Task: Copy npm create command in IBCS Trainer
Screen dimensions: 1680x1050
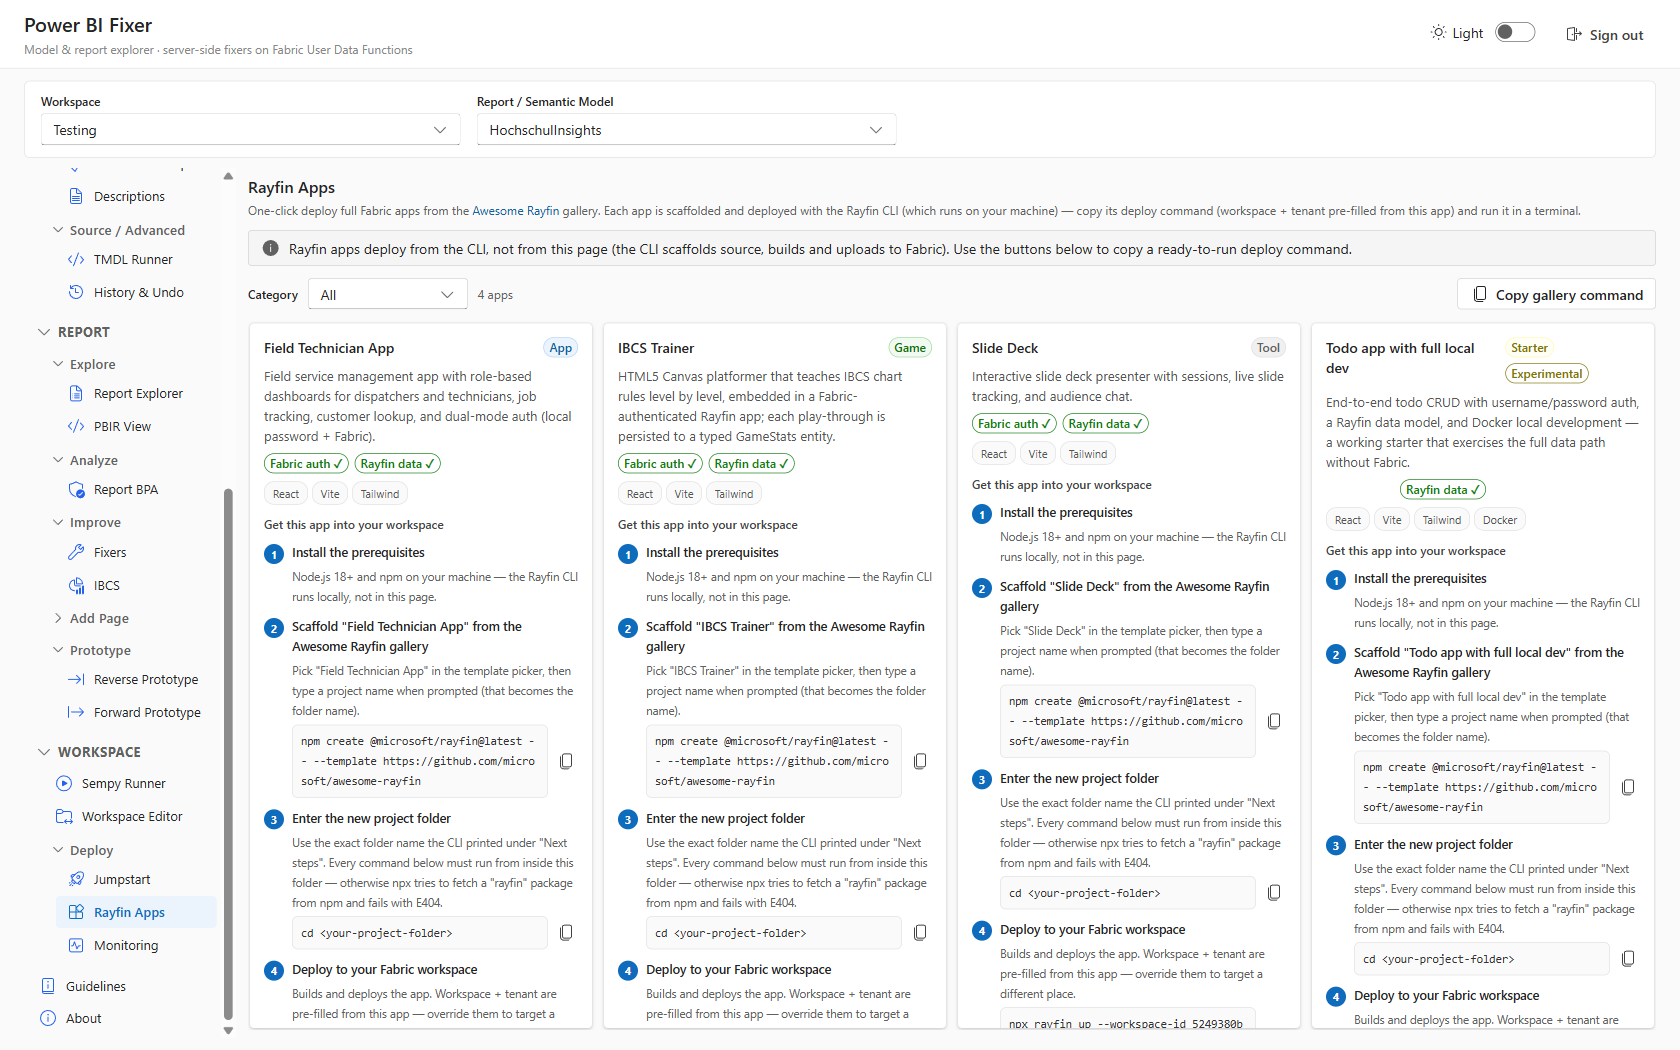Action: (920, 762)
